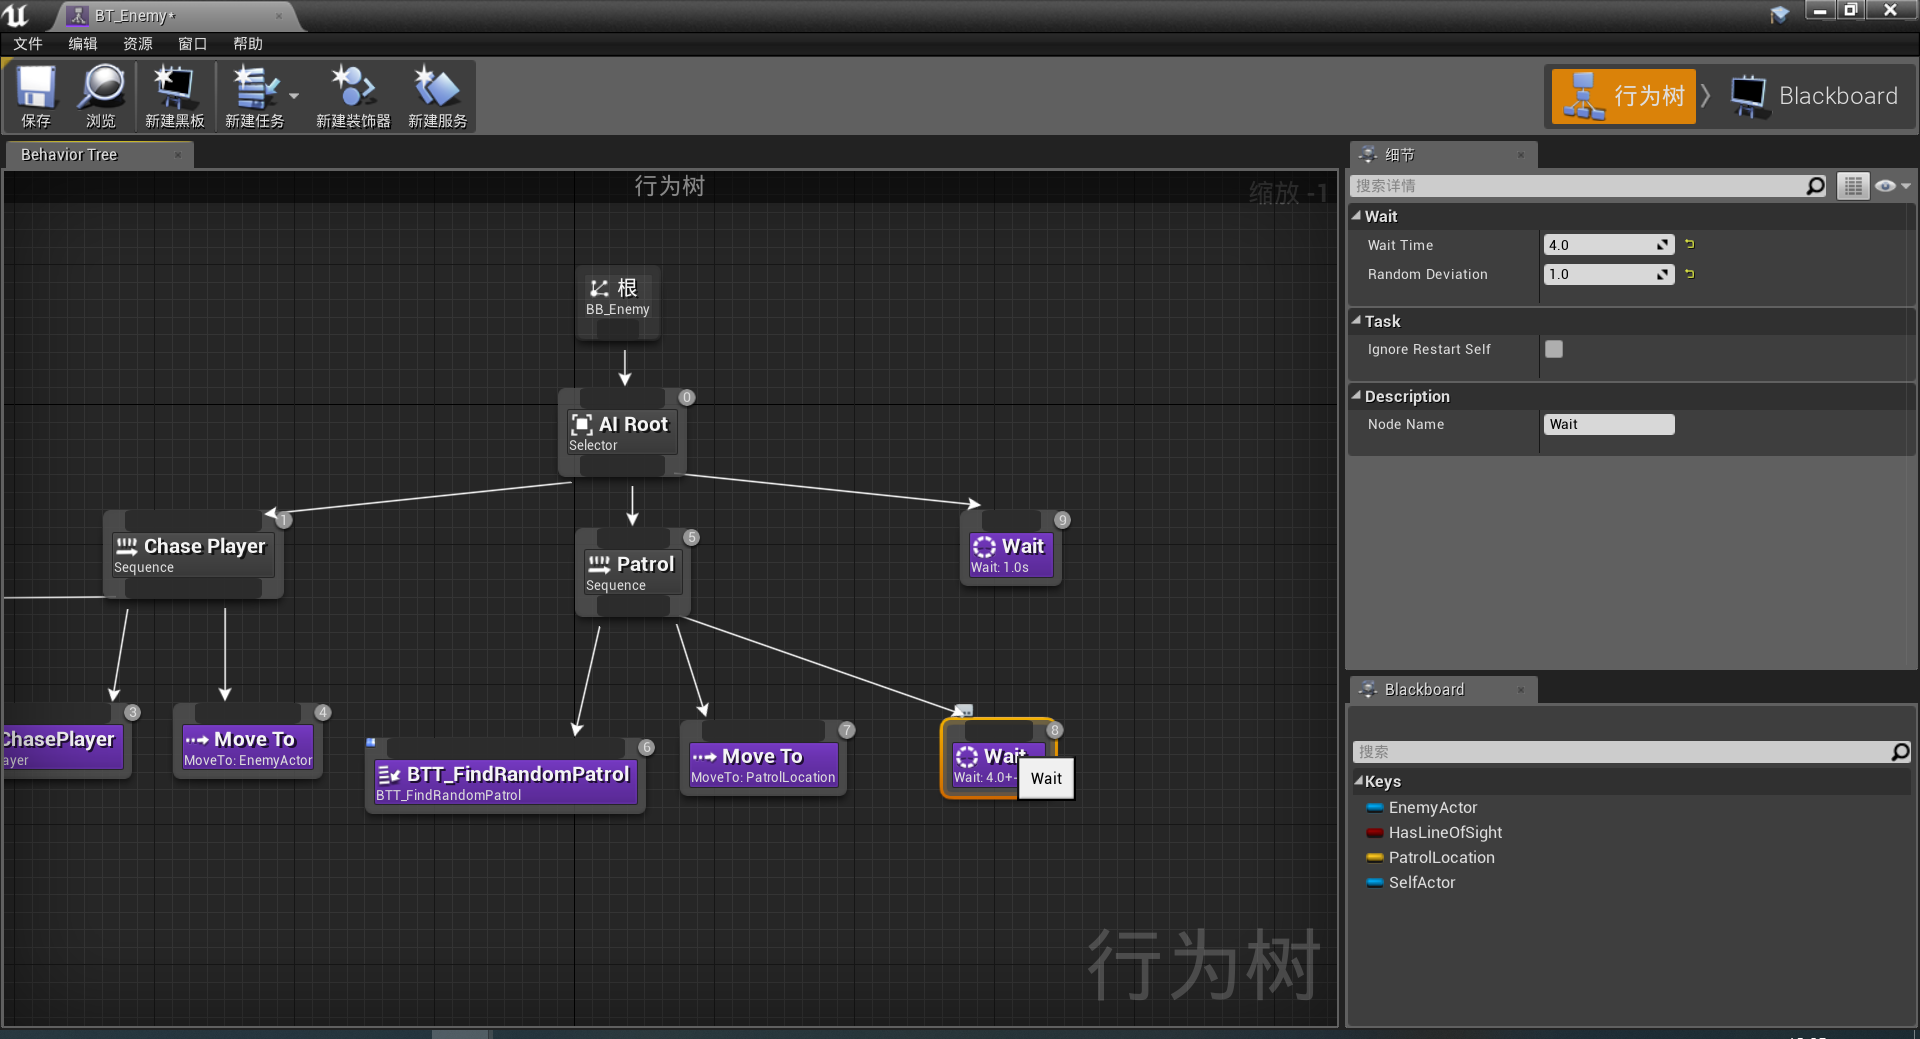Close the Behavior Tree panel tab

click(178, 155)
